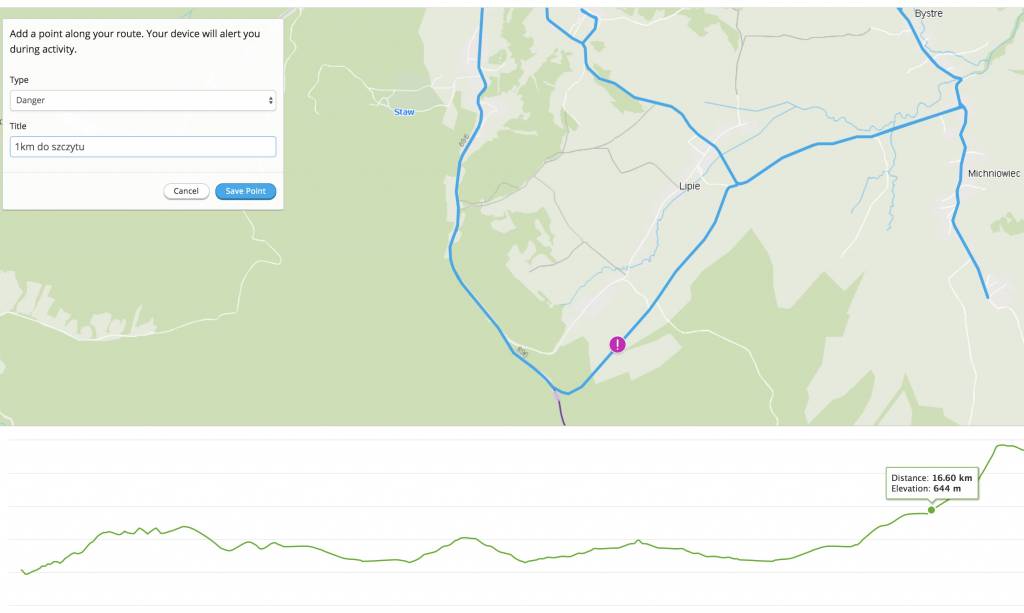The height and width of the screenshot is (613, 1024).
Task: Click the route fork just right of Lipie
Action: [737, 184]
